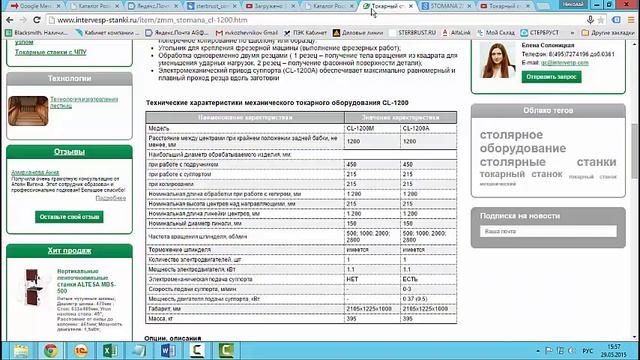This screenshot has width=640, height=360.
Task: Click the CL-1200A model column cell
Action: pyautogui.click(x=428, y=129)
